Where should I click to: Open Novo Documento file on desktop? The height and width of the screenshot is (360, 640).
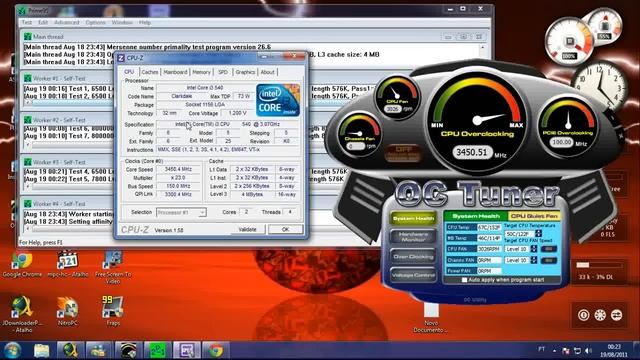pos(431,318)
